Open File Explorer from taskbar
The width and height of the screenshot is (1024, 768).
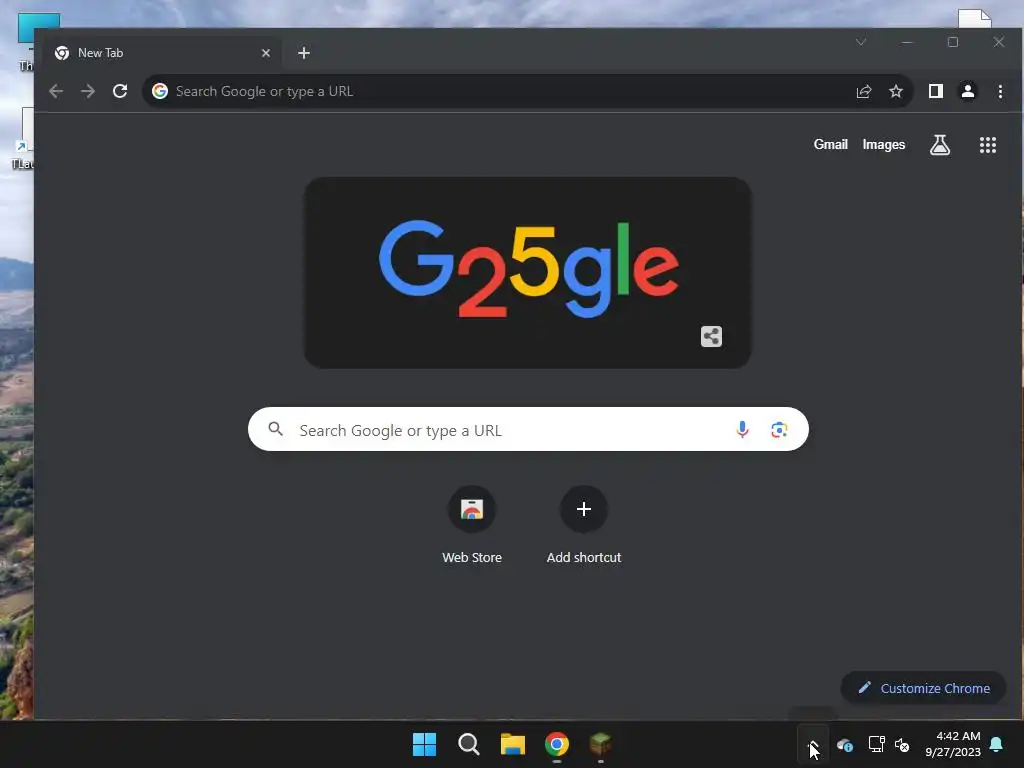(513, 744)
